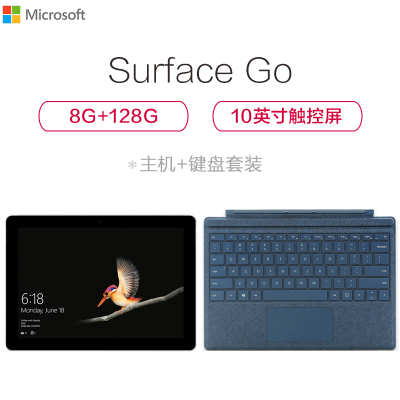Viewport: 400px width, 400px height.
Task: Click the cobalt blue keyboard cover
Action: [299, 280]
